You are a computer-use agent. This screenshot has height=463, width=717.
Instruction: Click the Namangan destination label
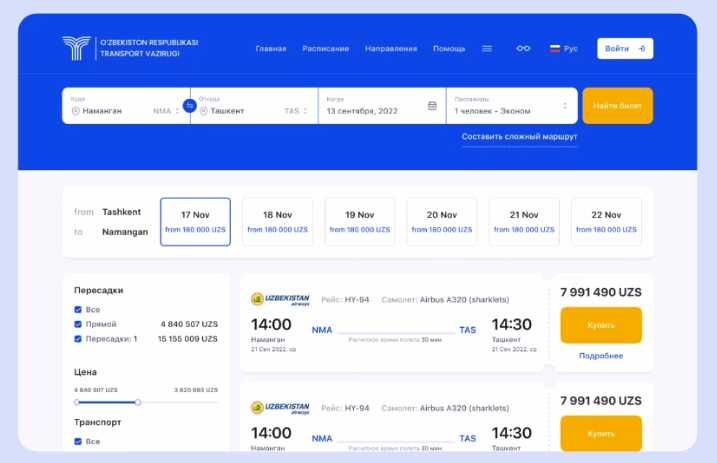[125, 232]
